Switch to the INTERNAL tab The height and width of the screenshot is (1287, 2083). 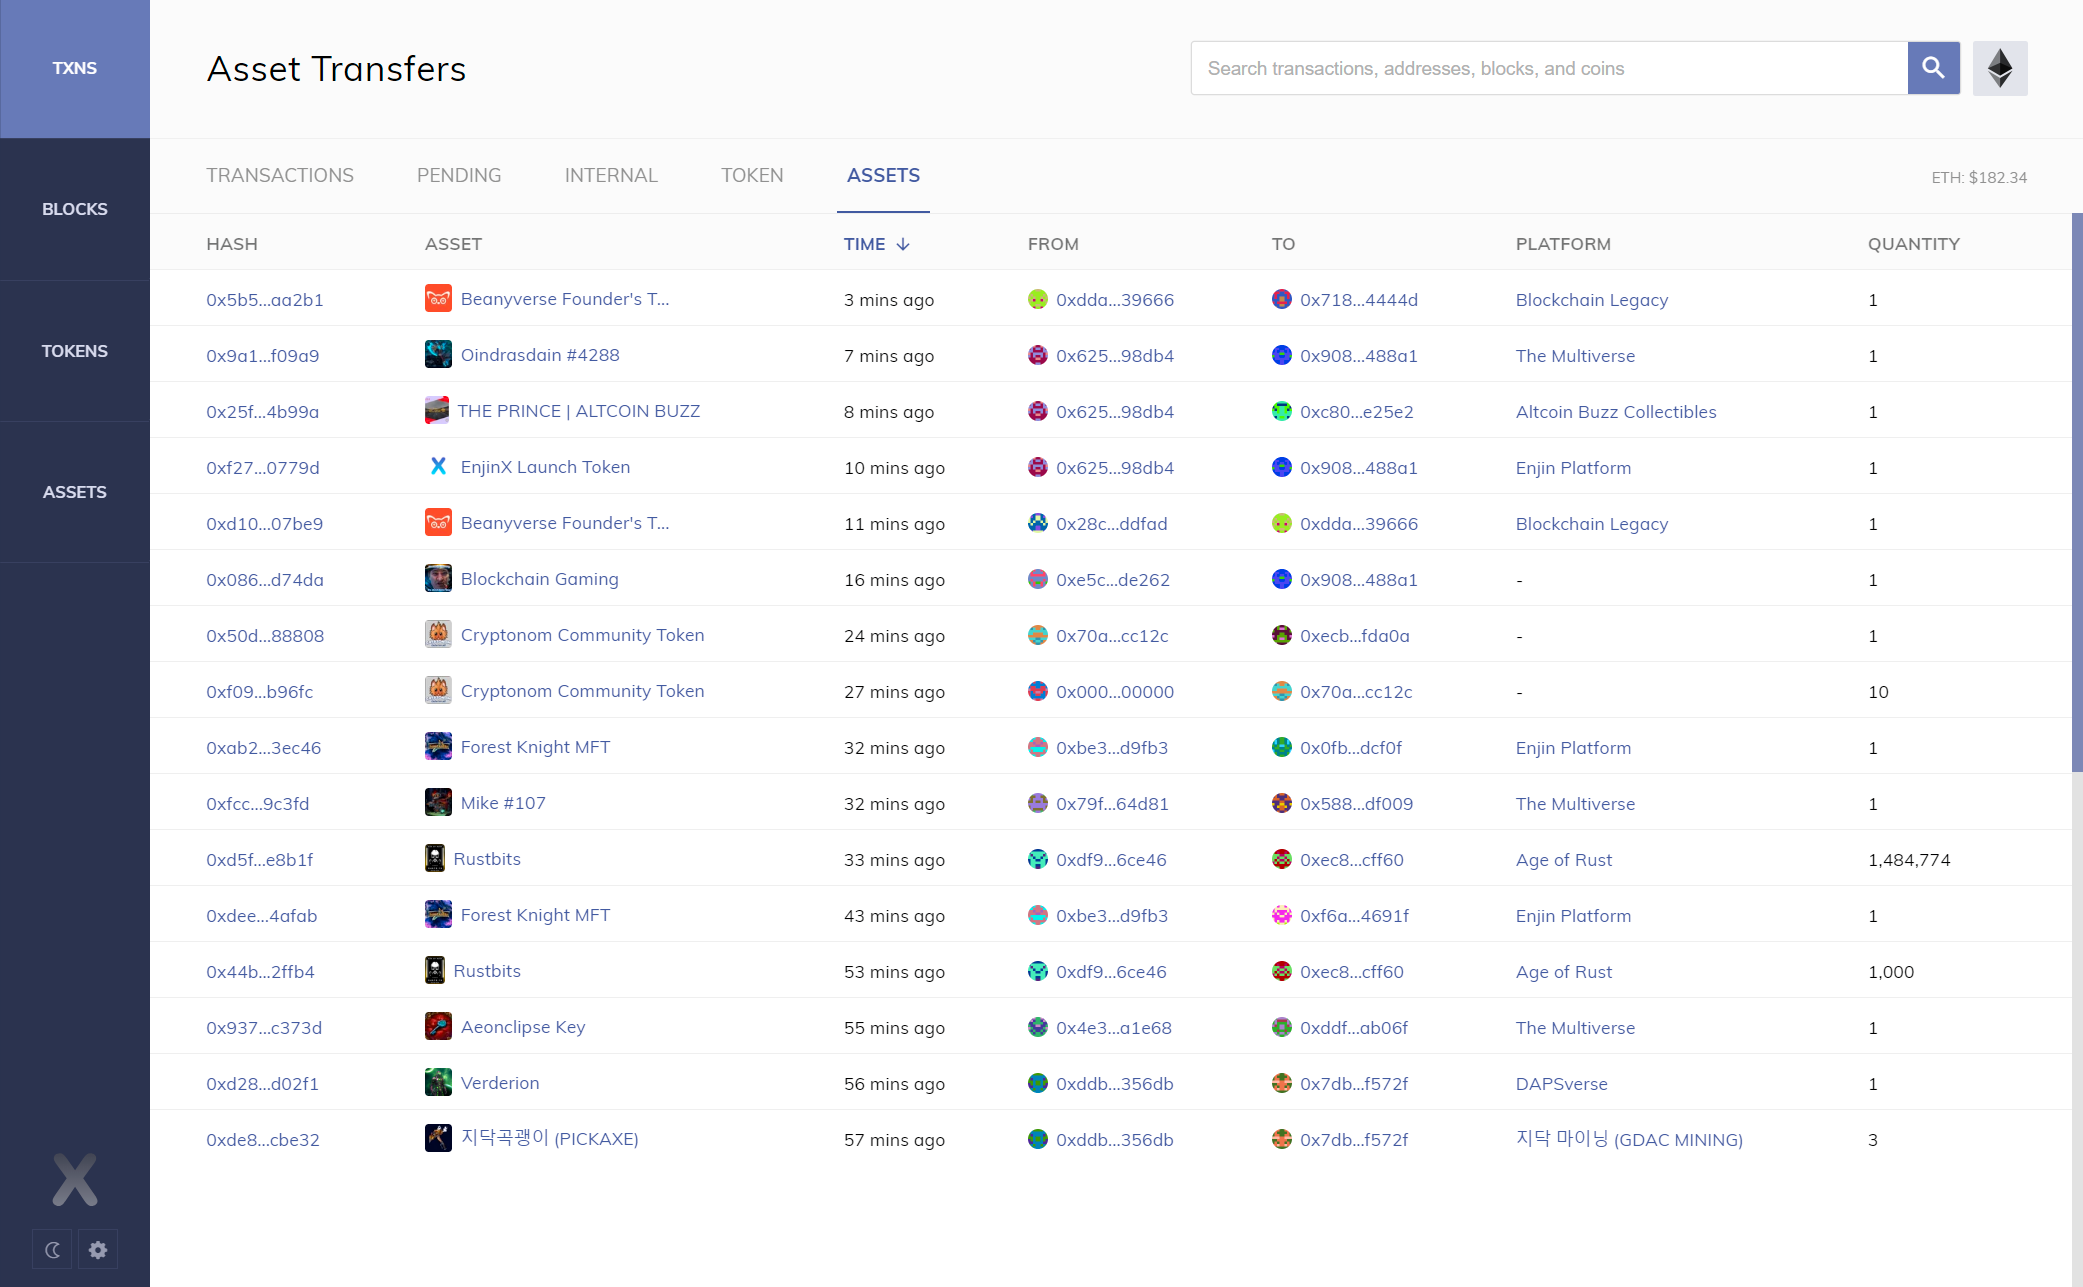point(611,175)
